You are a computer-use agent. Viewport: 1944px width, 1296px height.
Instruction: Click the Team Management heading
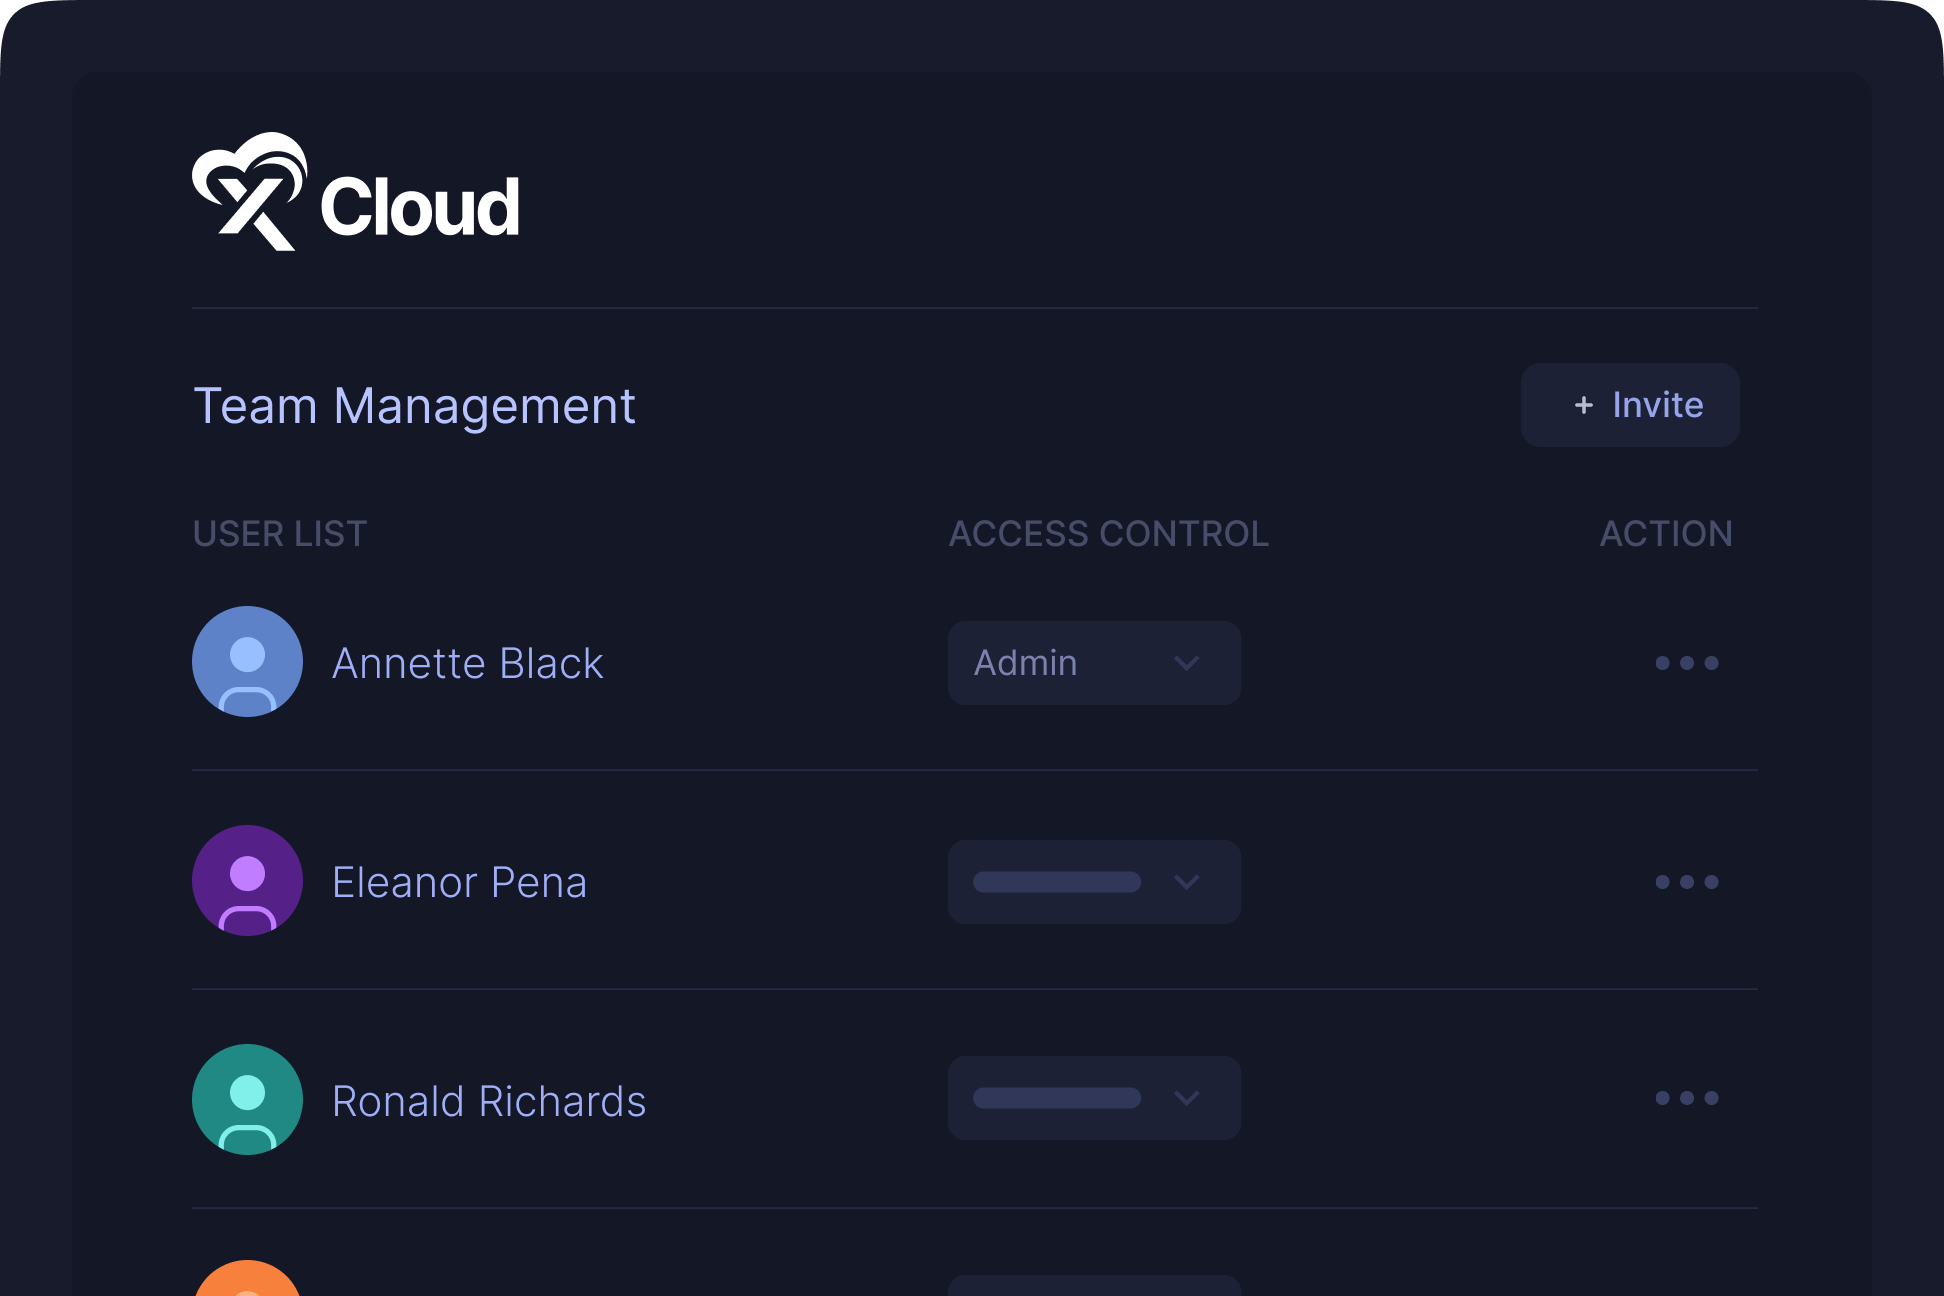(414, 406)
